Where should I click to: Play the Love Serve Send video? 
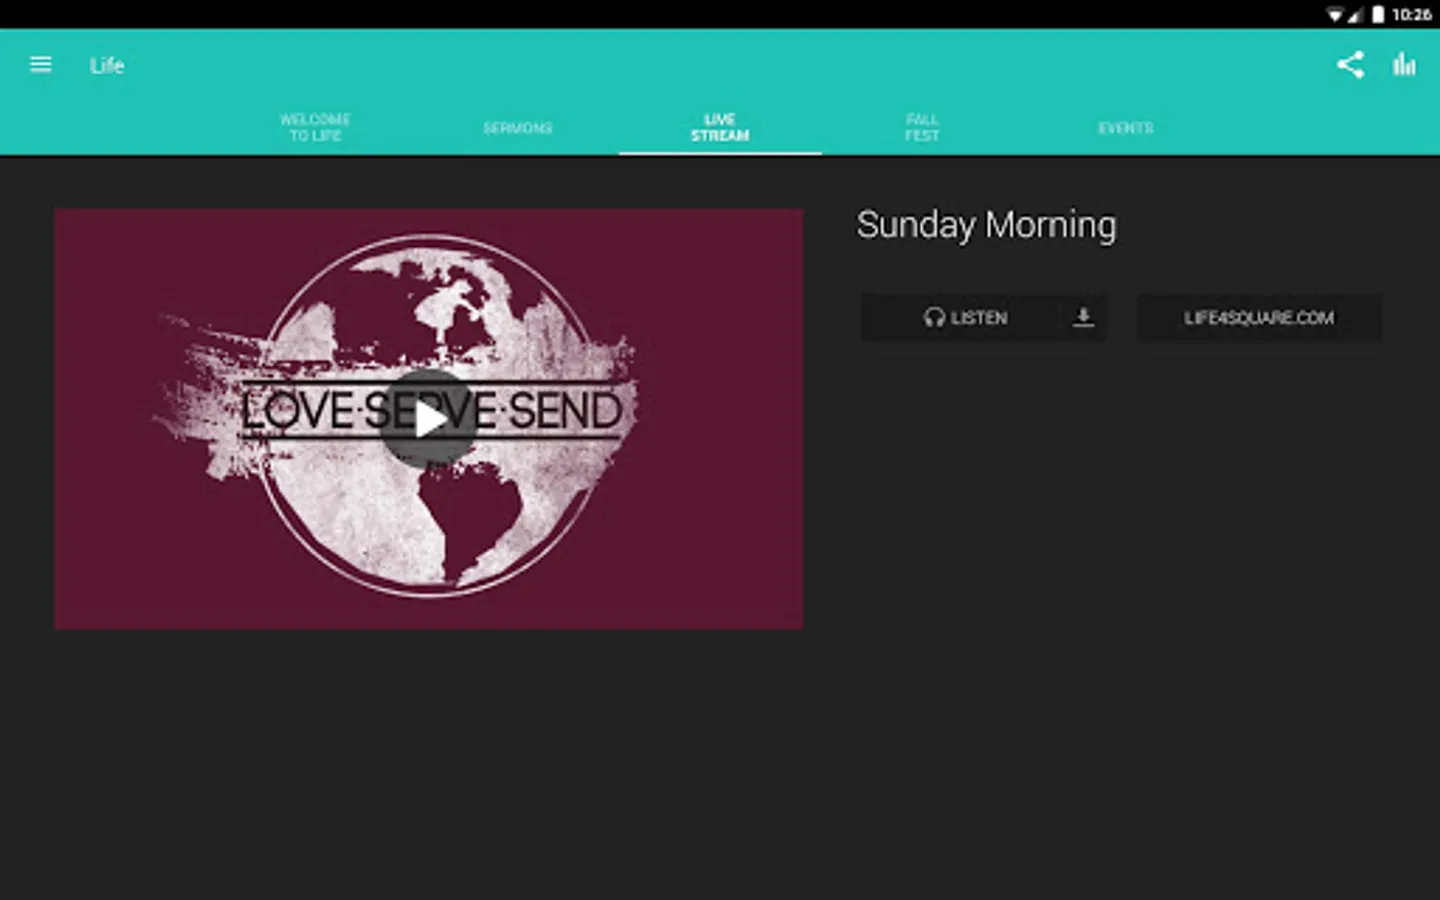pyautogui.click(x=429, y=419)
